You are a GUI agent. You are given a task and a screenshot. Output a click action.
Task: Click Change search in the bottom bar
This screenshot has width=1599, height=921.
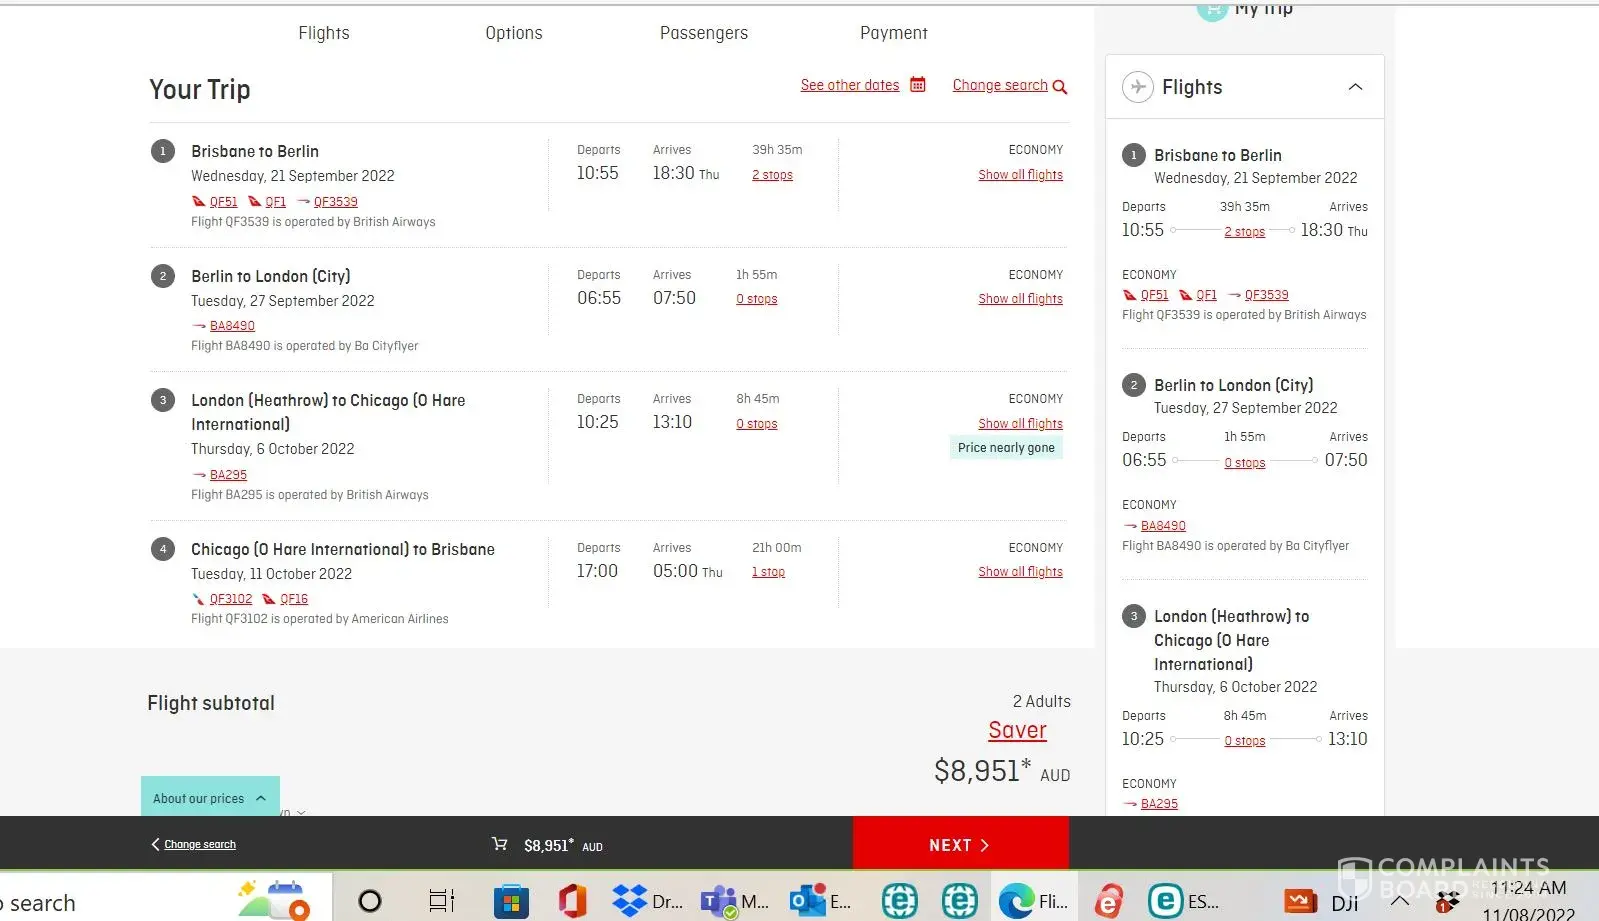click(x=200, y=844)
